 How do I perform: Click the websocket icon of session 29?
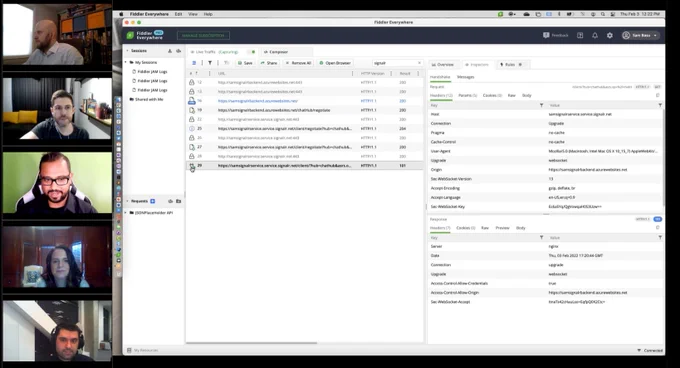point(192,166)
